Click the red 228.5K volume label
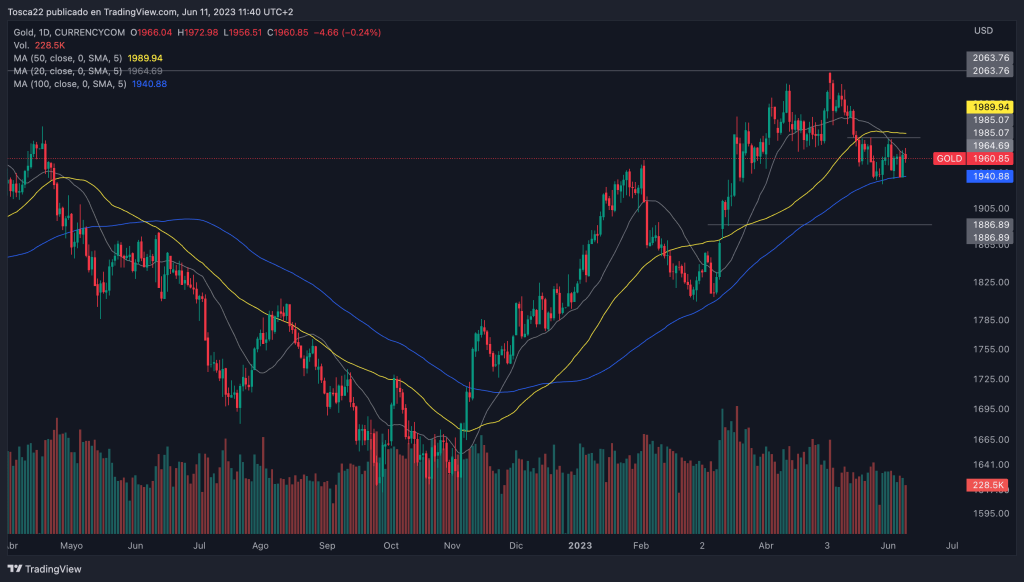1024x582 pixels. click(990, 485)
